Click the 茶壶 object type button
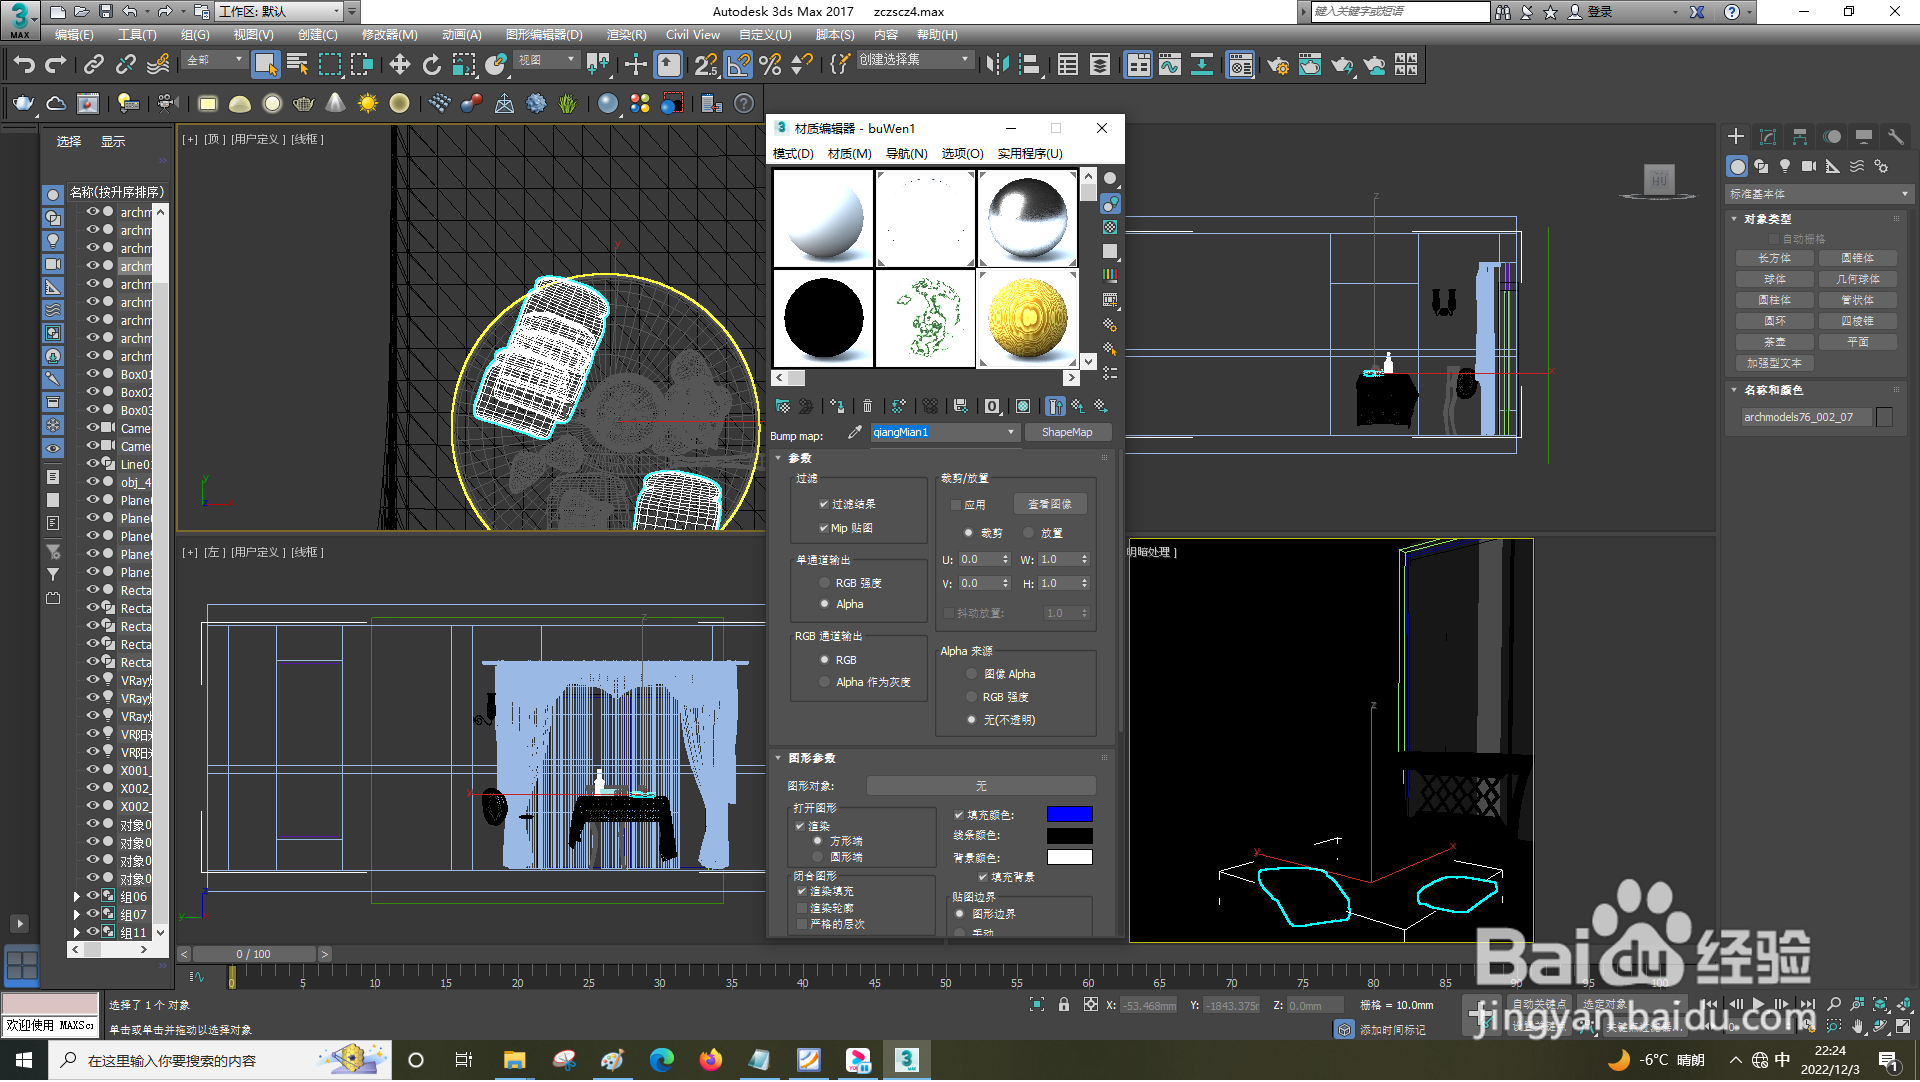 tap(1775, 342)
